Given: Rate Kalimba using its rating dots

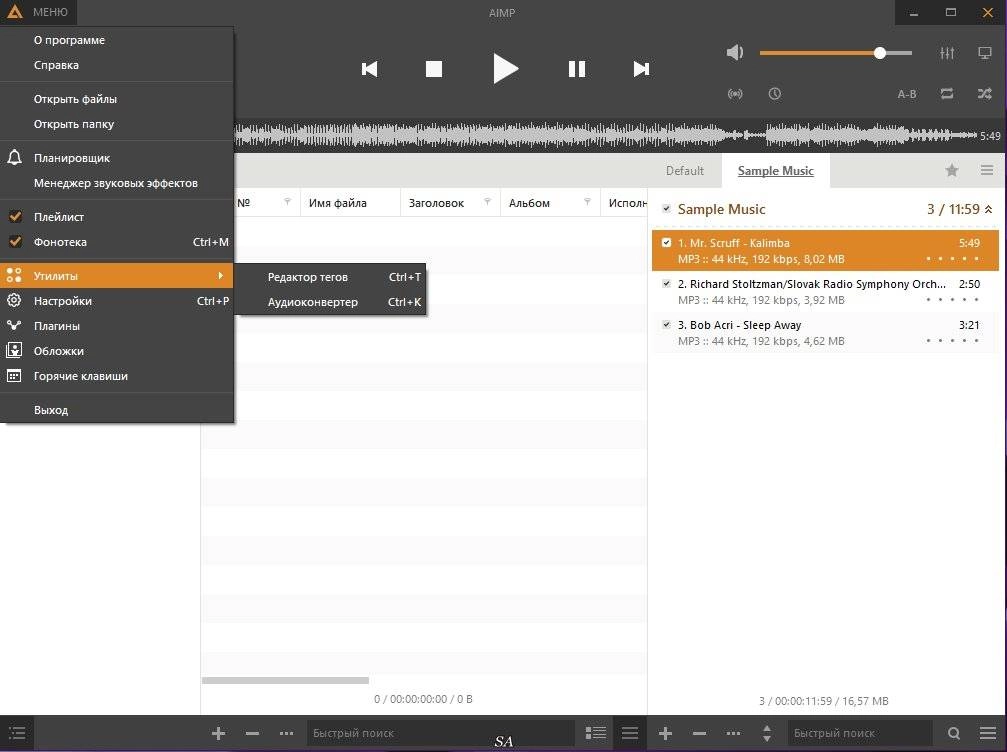Looking at the screenshot, I should click(x=952, y=259).
